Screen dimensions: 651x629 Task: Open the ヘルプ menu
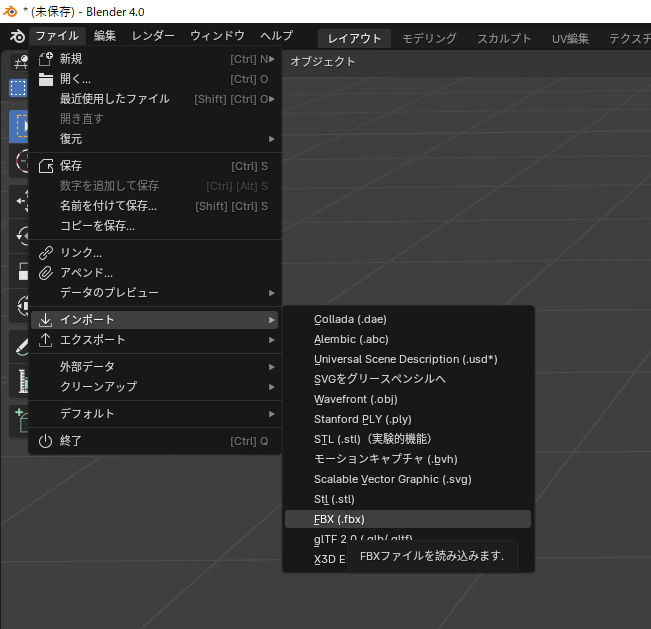click(x=277, y=36)
